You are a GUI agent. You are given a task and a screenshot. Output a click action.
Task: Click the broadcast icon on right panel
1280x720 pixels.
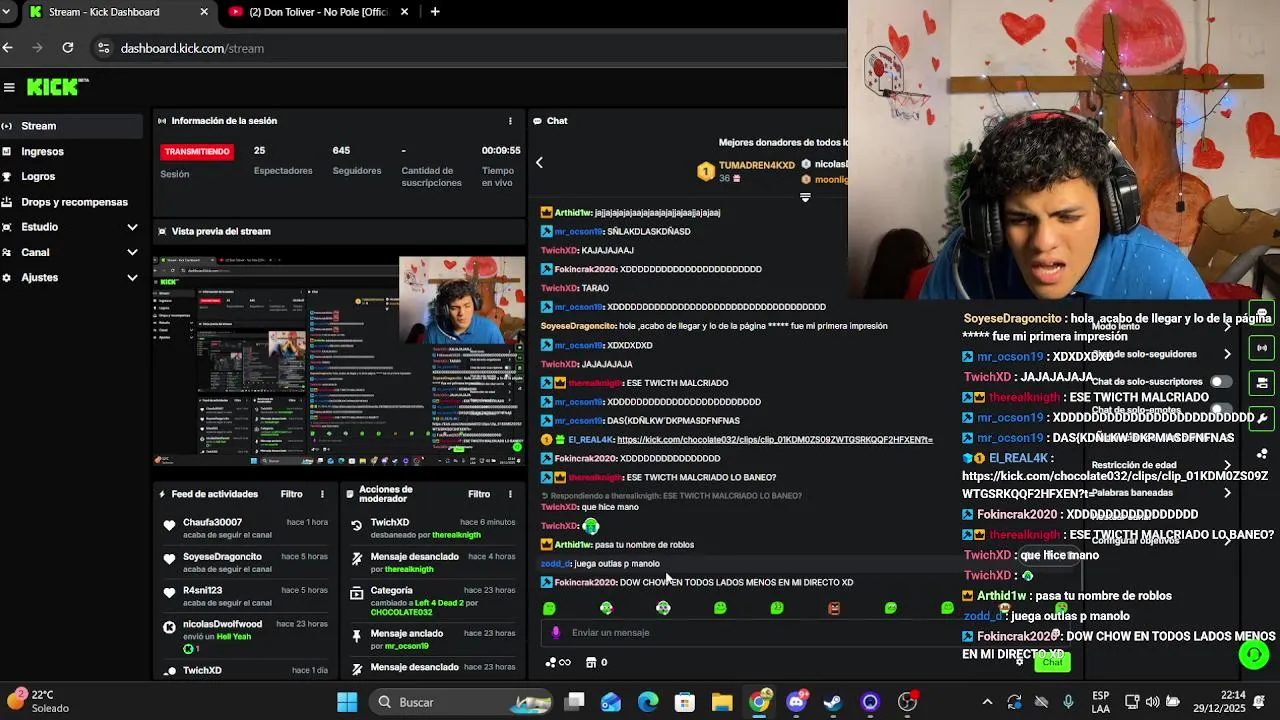click(x=1262, y=348)
